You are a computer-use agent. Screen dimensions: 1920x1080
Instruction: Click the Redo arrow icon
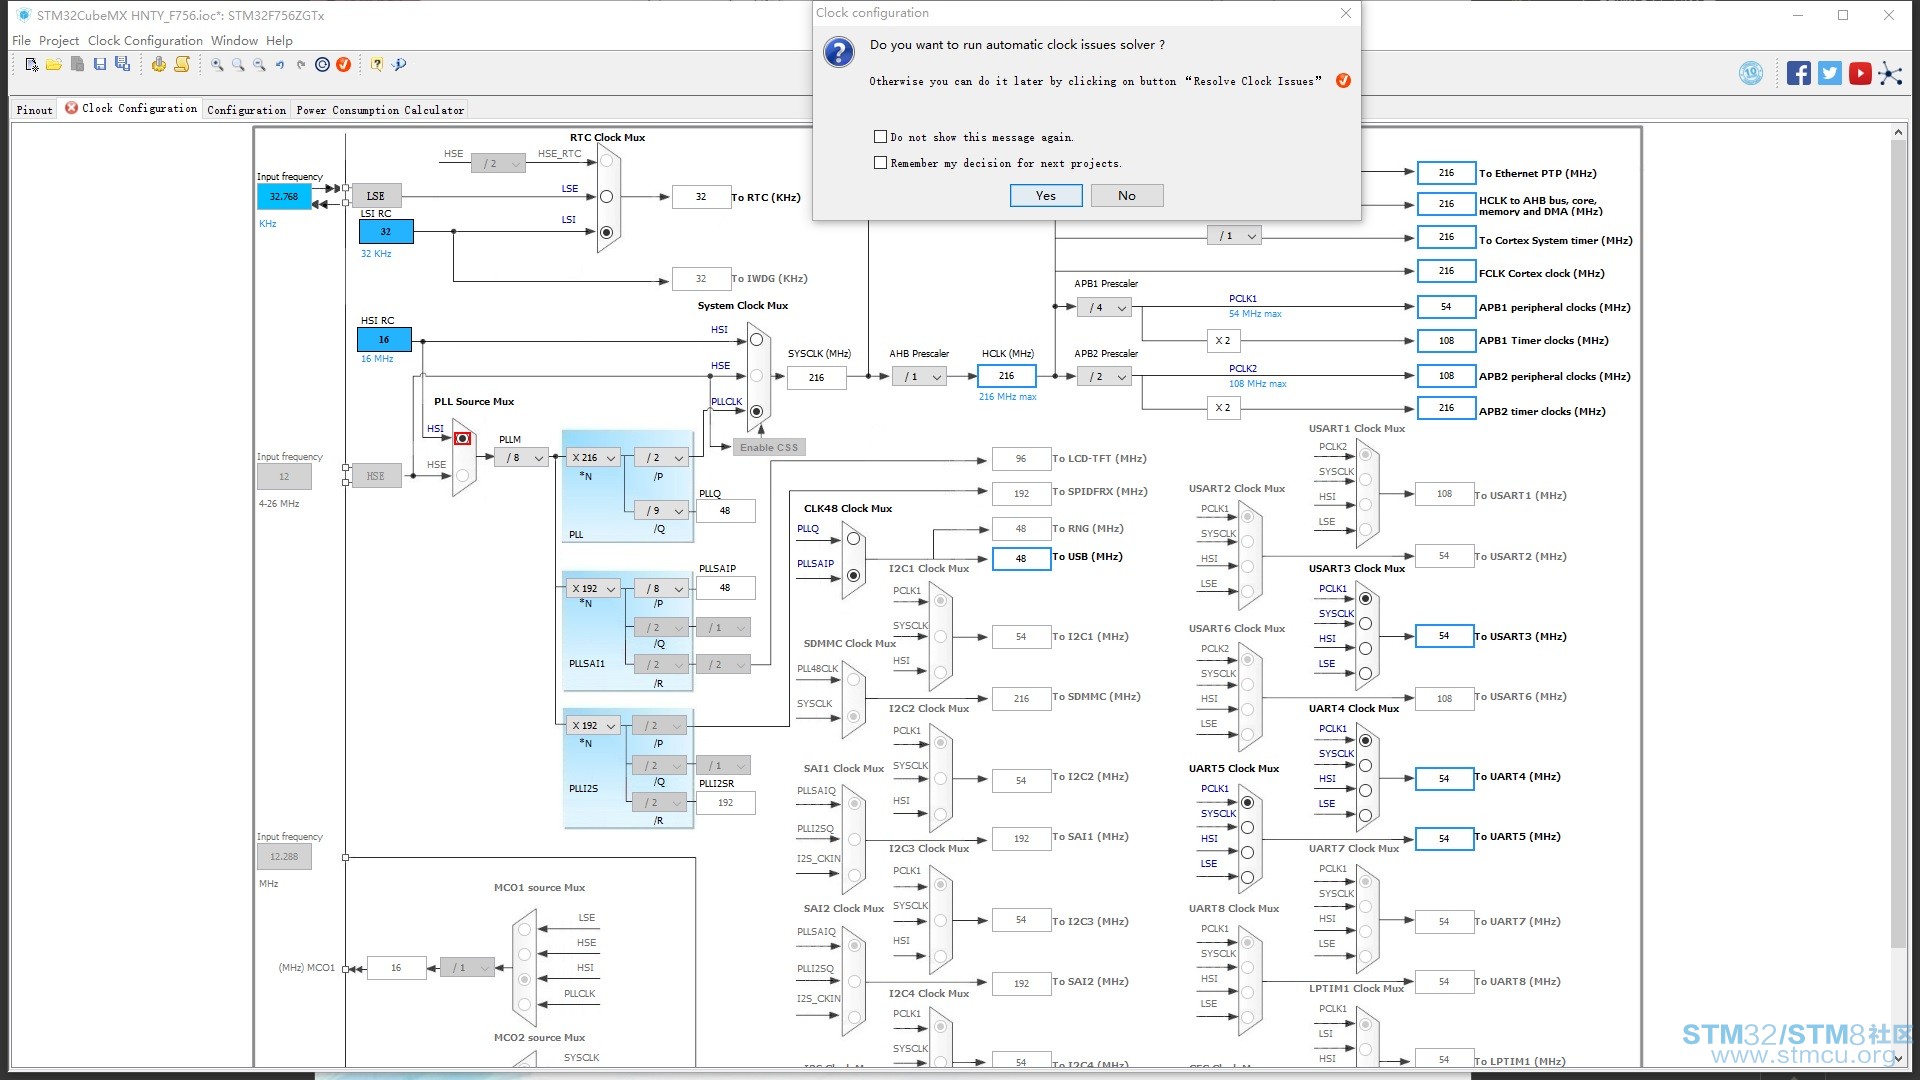[300, 65]
